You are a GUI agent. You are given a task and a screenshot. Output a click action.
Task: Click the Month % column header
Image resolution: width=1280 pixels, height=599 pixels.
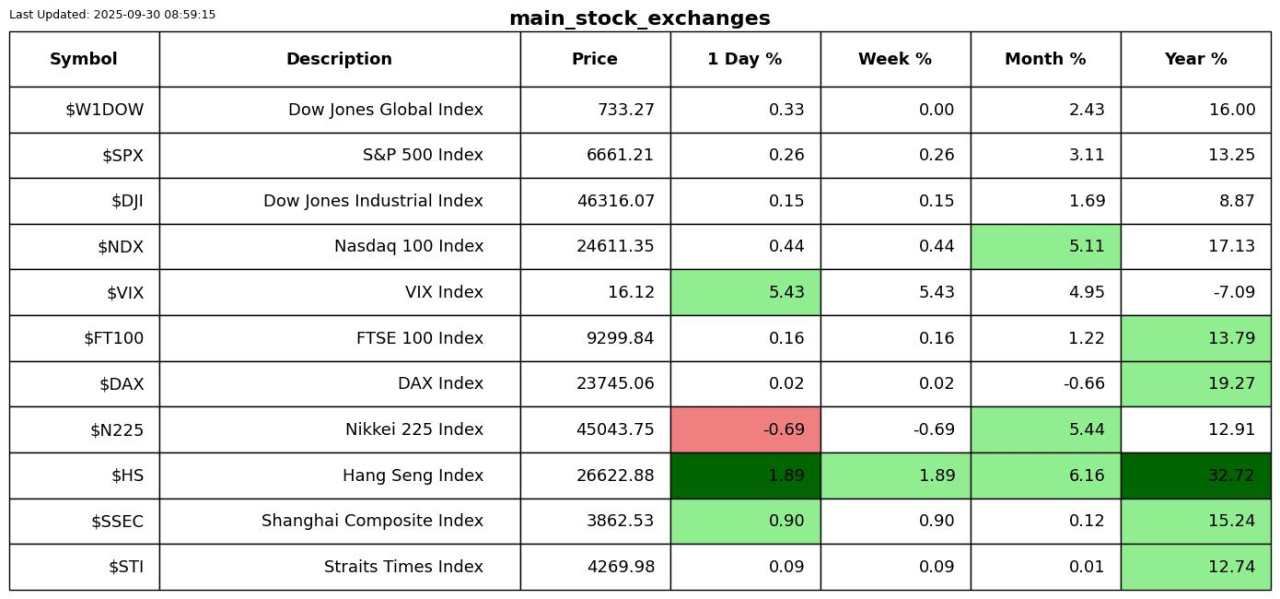pos(1045,59)
